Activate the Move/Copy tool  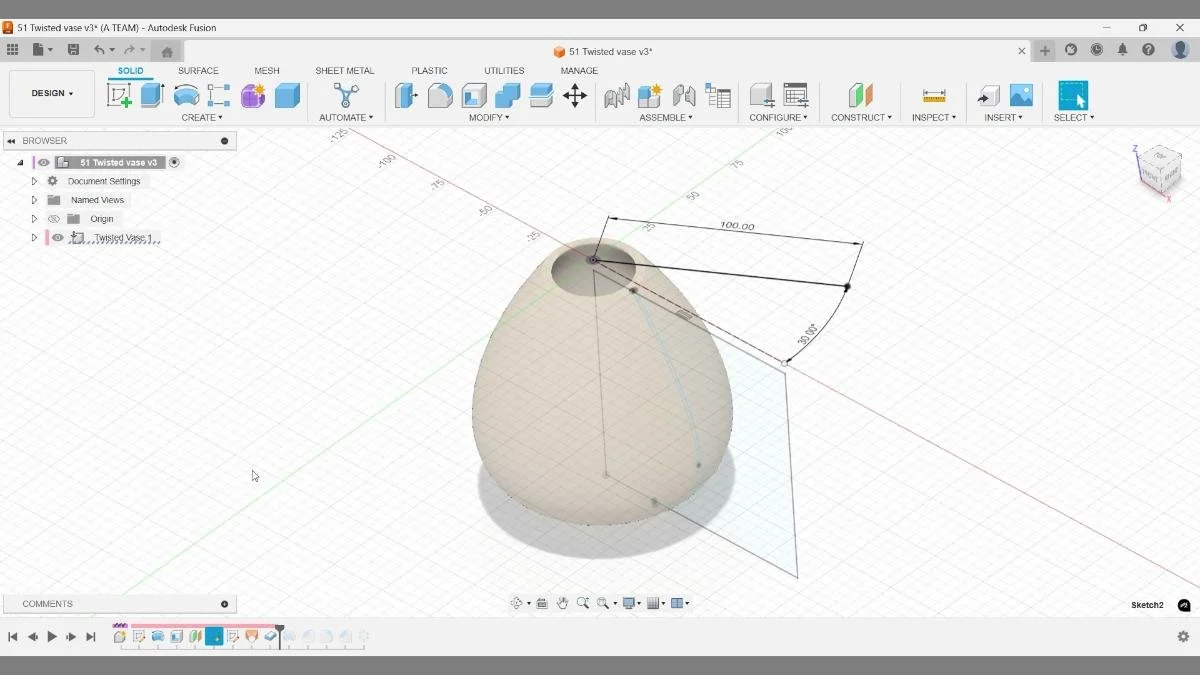[575, 95]
